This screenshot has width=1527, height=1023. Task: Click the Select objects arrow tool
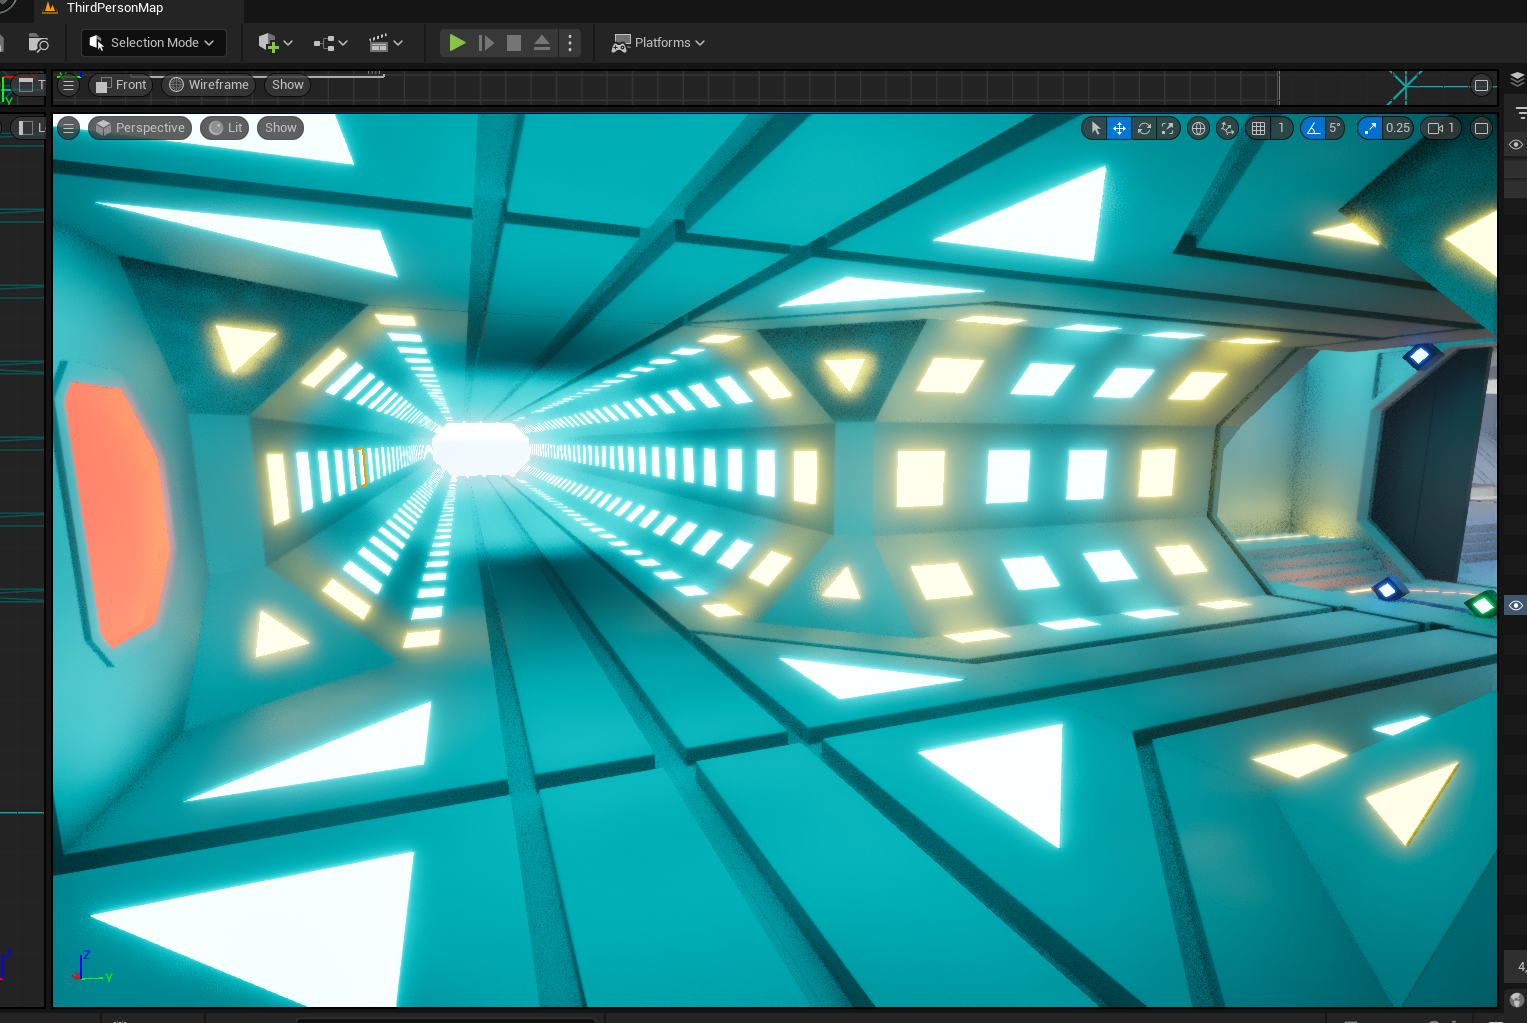pyautogui.click(x=1096, y=128)
